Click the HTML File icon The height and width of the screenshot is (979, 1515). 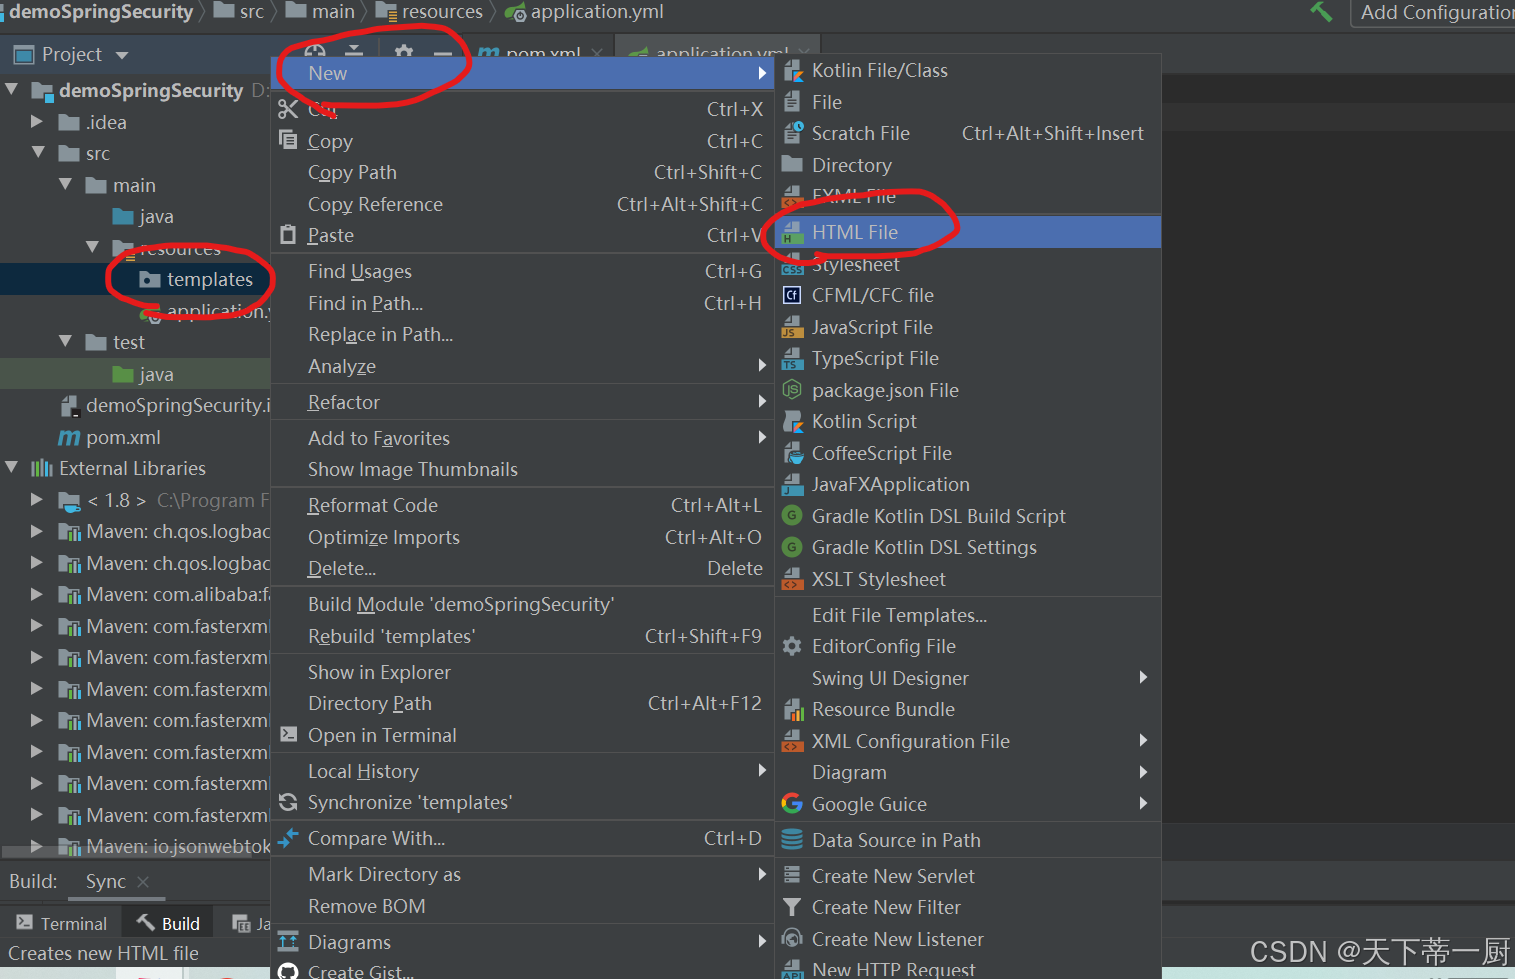(793, 232)
